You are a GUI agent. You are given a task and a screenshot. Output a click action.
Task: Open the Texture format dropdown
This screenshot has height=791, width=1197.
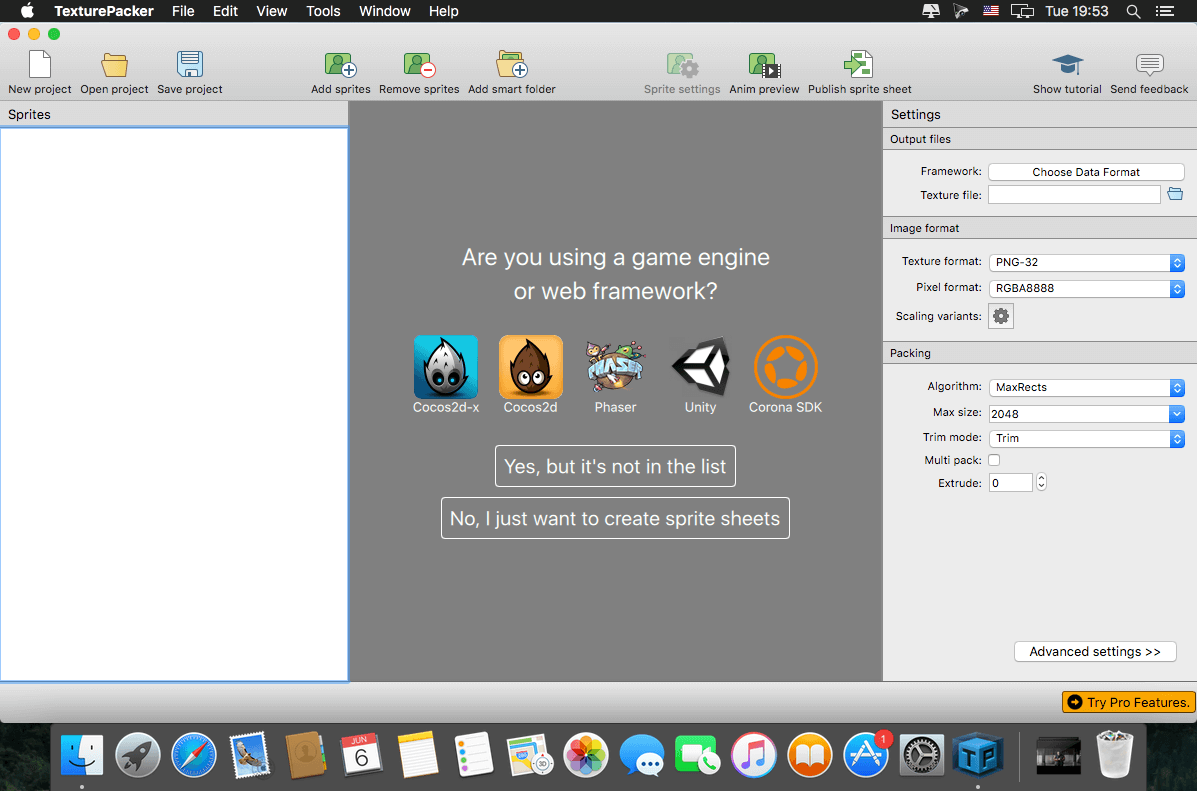(1086, 263)
